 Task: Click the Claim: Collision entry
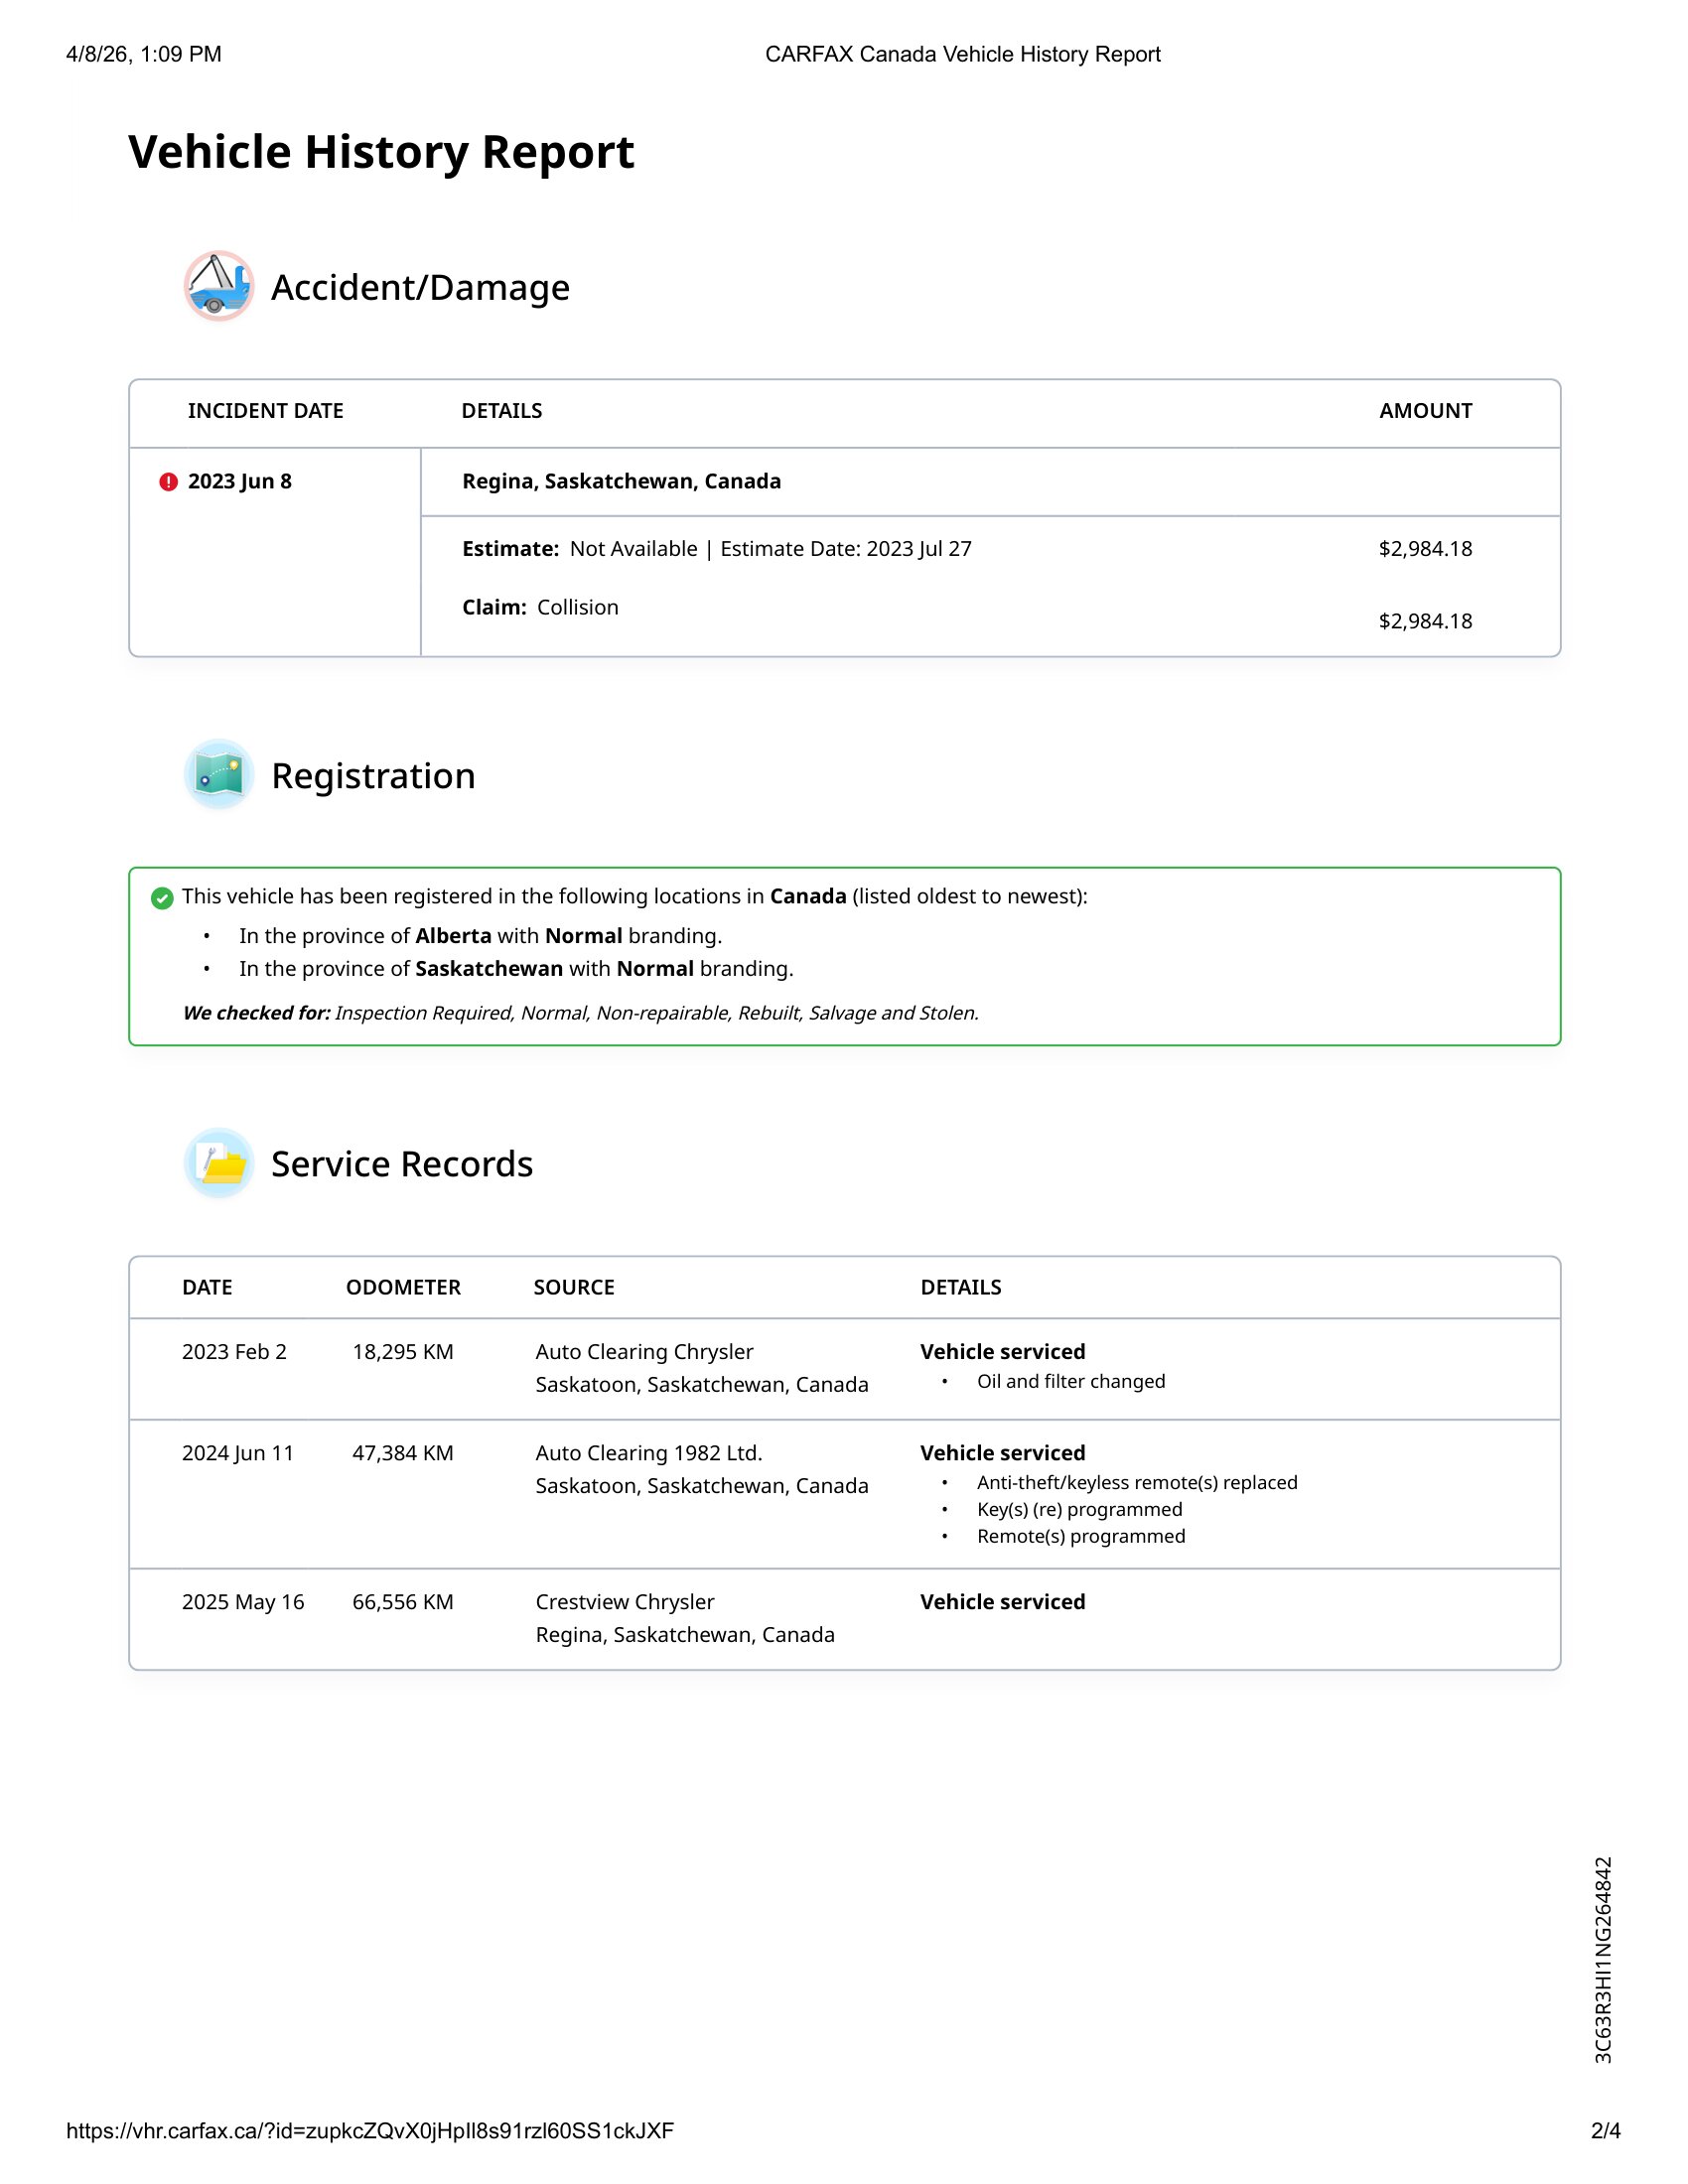pos(540,608)
